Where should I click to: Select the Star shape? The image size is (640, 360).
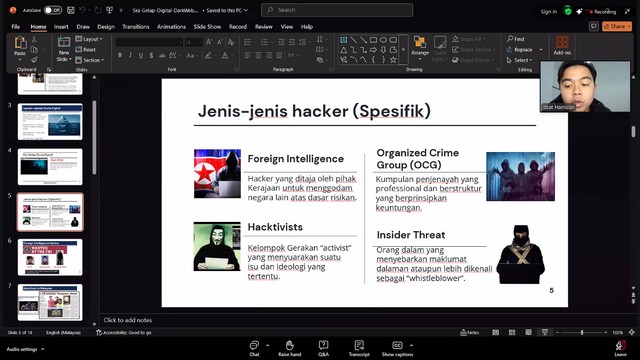393,60
